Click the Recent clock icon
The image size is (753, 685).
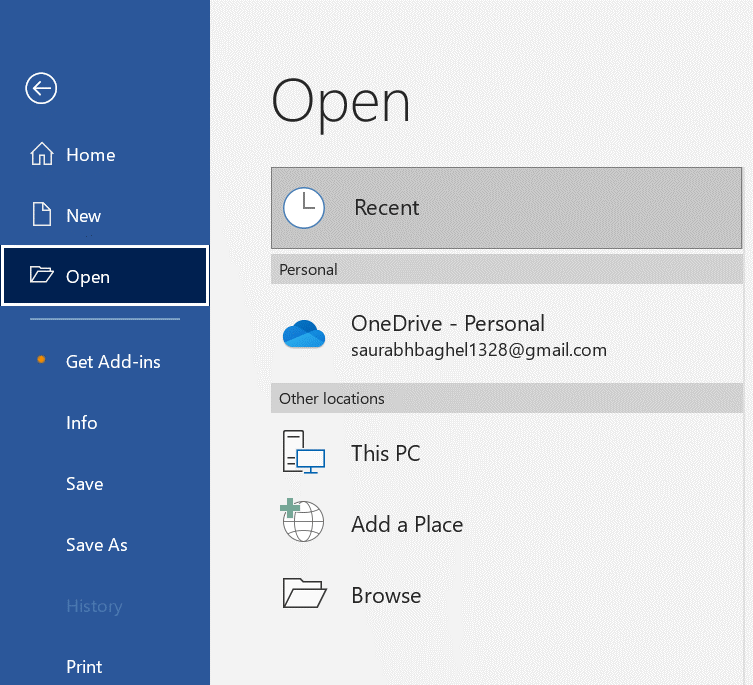pyautogui.click(x=304, y=208)
